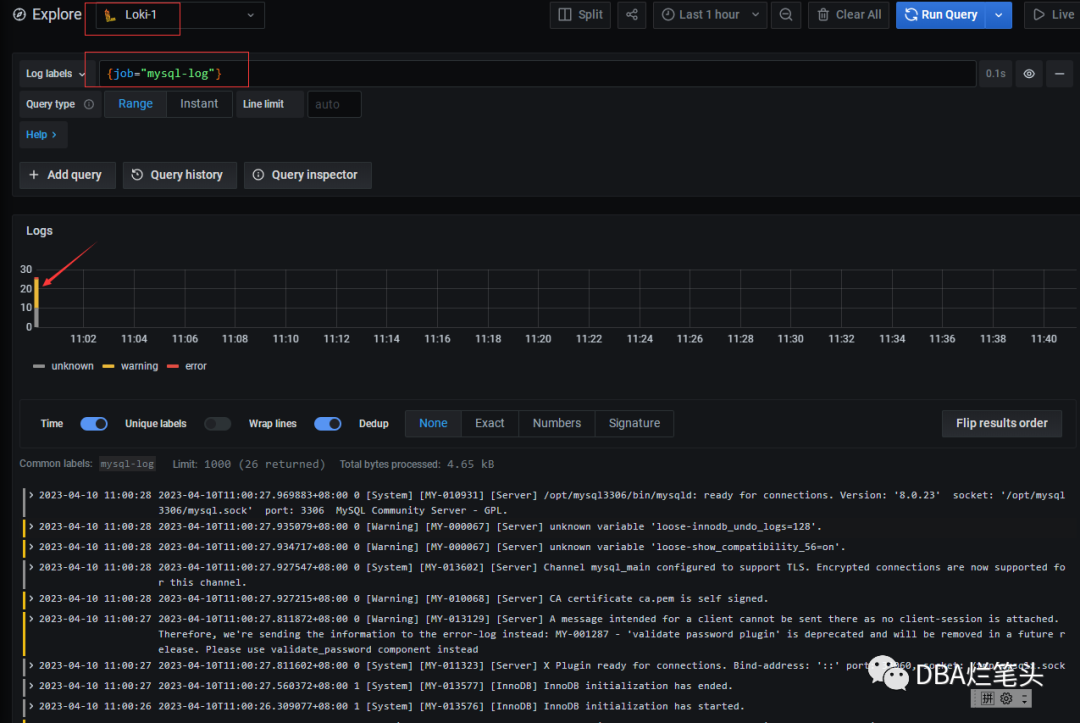Open the Query inspector
Image resolution: width=1080 pixels, height=723 pixels.
pyautogui.click(x=307, y=175)
